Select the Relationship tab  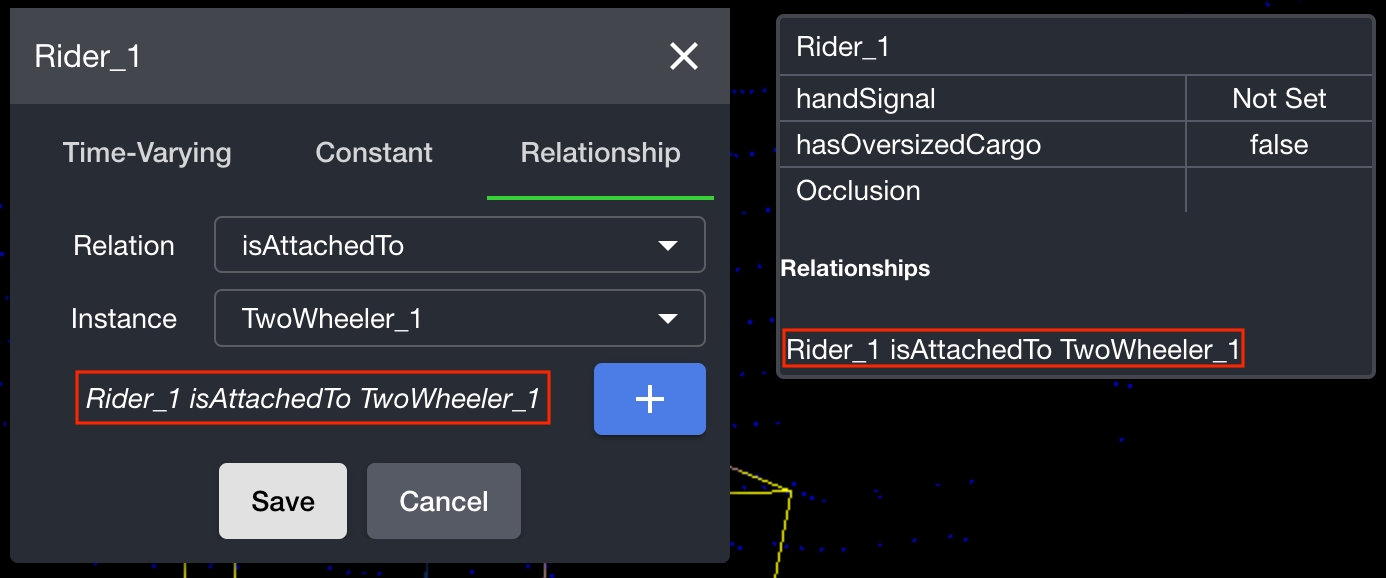click(600, 153)
